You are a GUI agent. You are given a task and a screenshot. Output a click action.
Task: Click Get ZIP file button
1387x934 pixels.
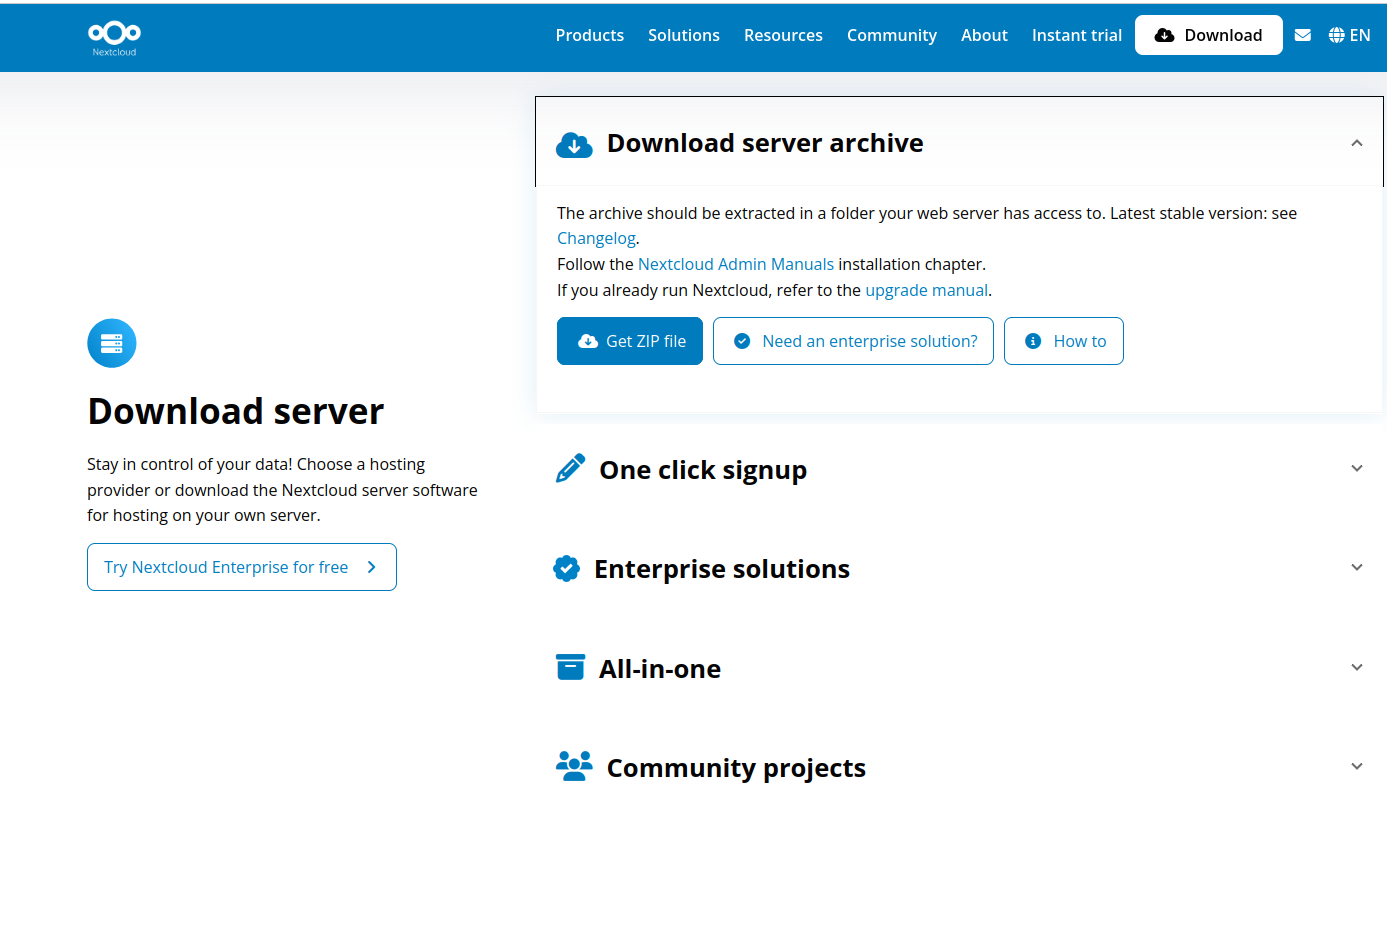(630, 341)
